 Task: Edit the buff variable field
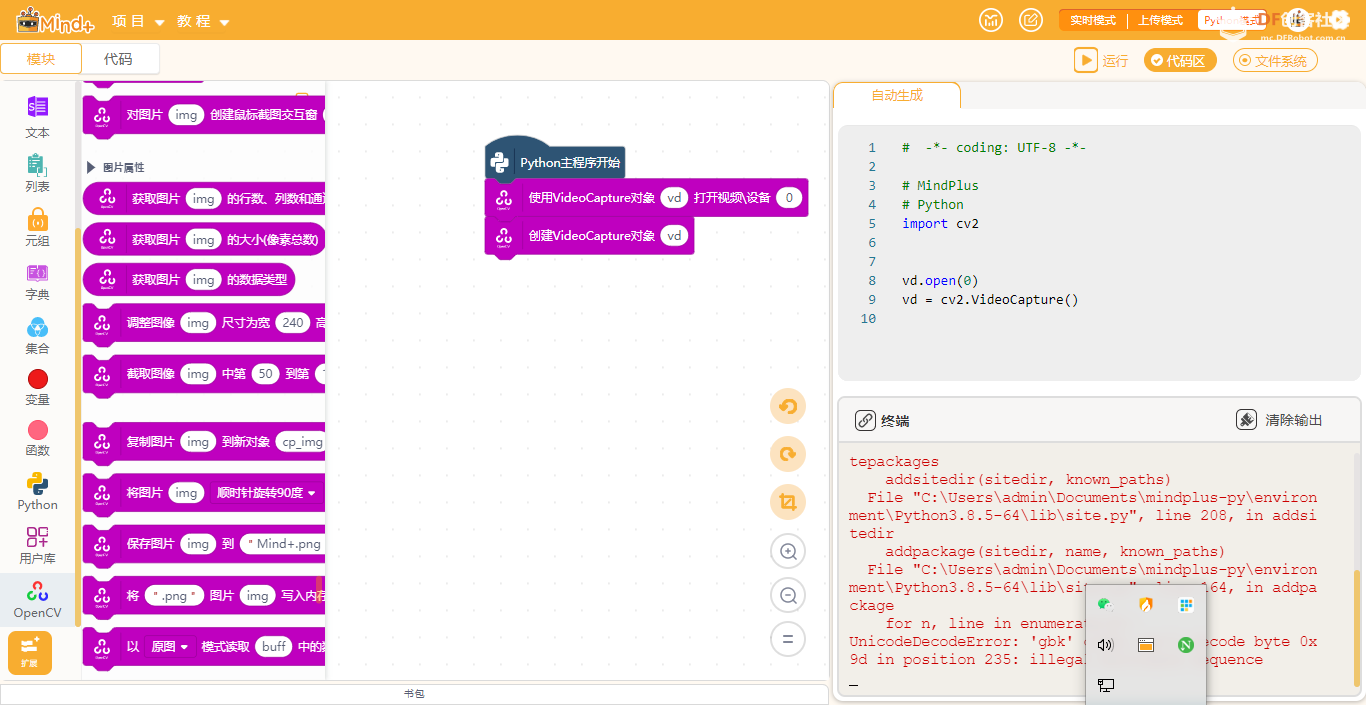click(275, 647)
